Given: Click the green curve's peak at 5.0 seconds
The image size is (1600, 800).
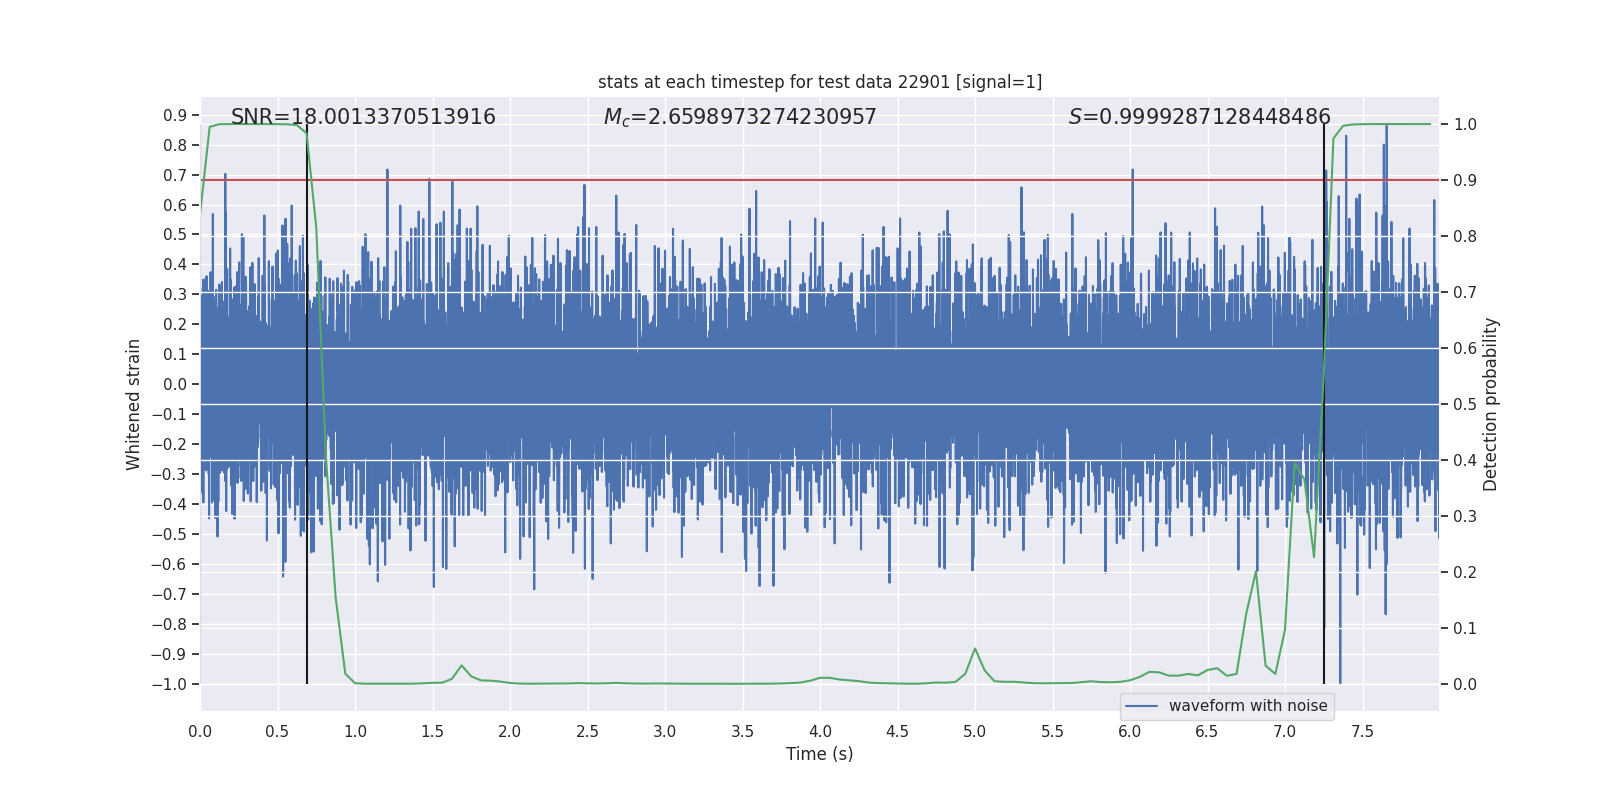Looking at the screenshot, I should pos(975,649).
